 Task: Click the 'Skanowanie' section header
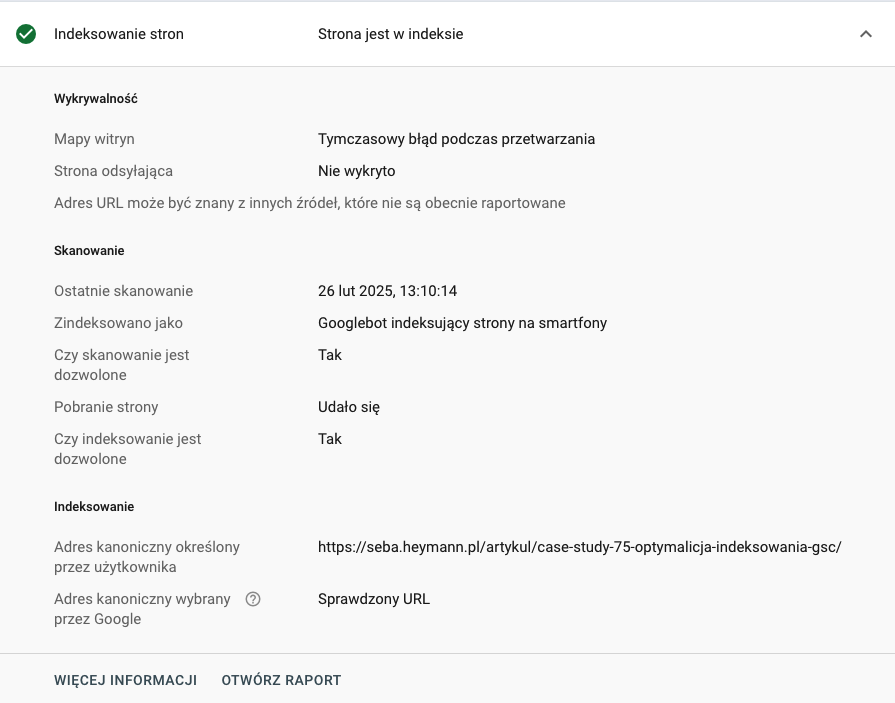click(89, 250)
